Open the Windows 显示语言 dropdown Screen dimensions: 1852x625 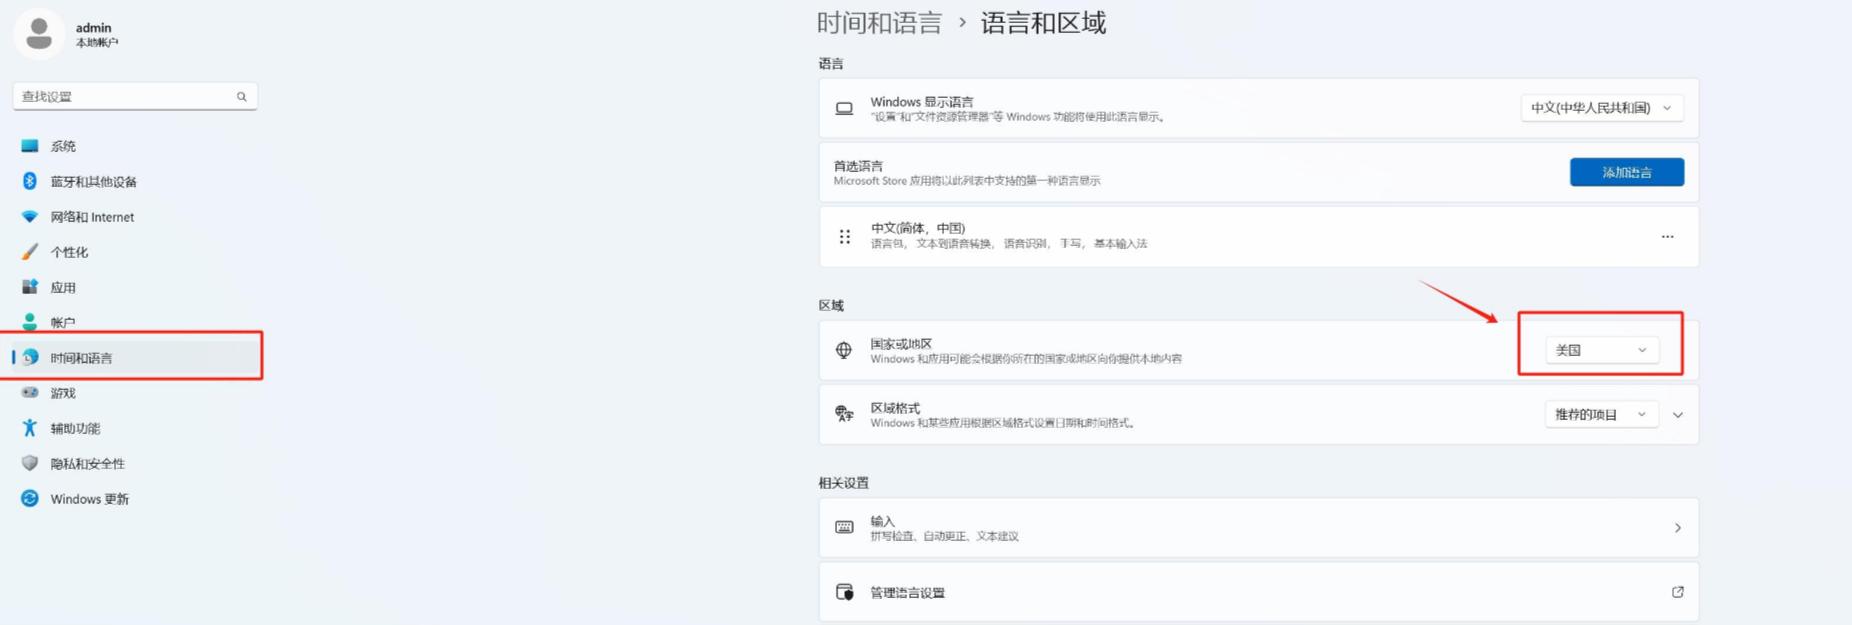[1601, 108]
